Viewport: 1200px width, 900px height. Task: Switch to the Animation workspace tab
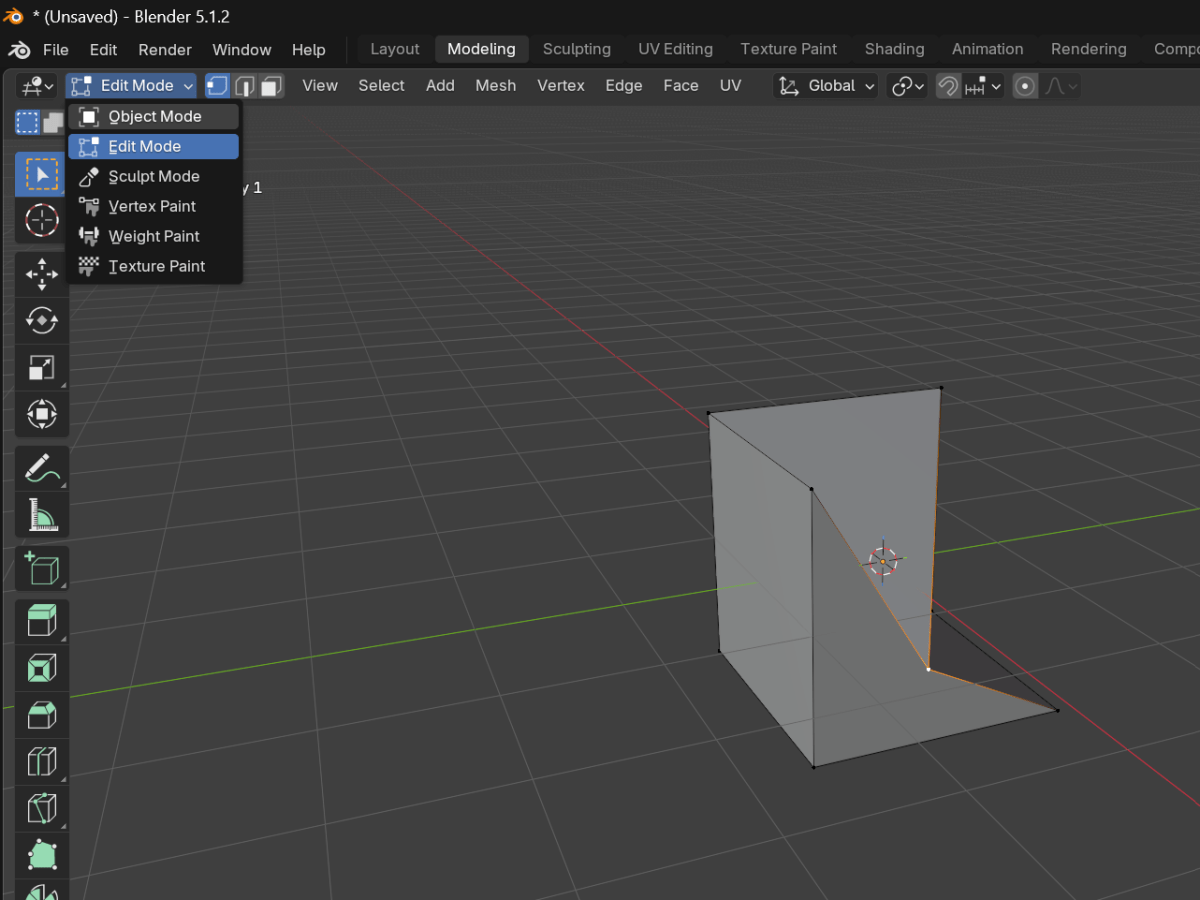pos(987,49)
